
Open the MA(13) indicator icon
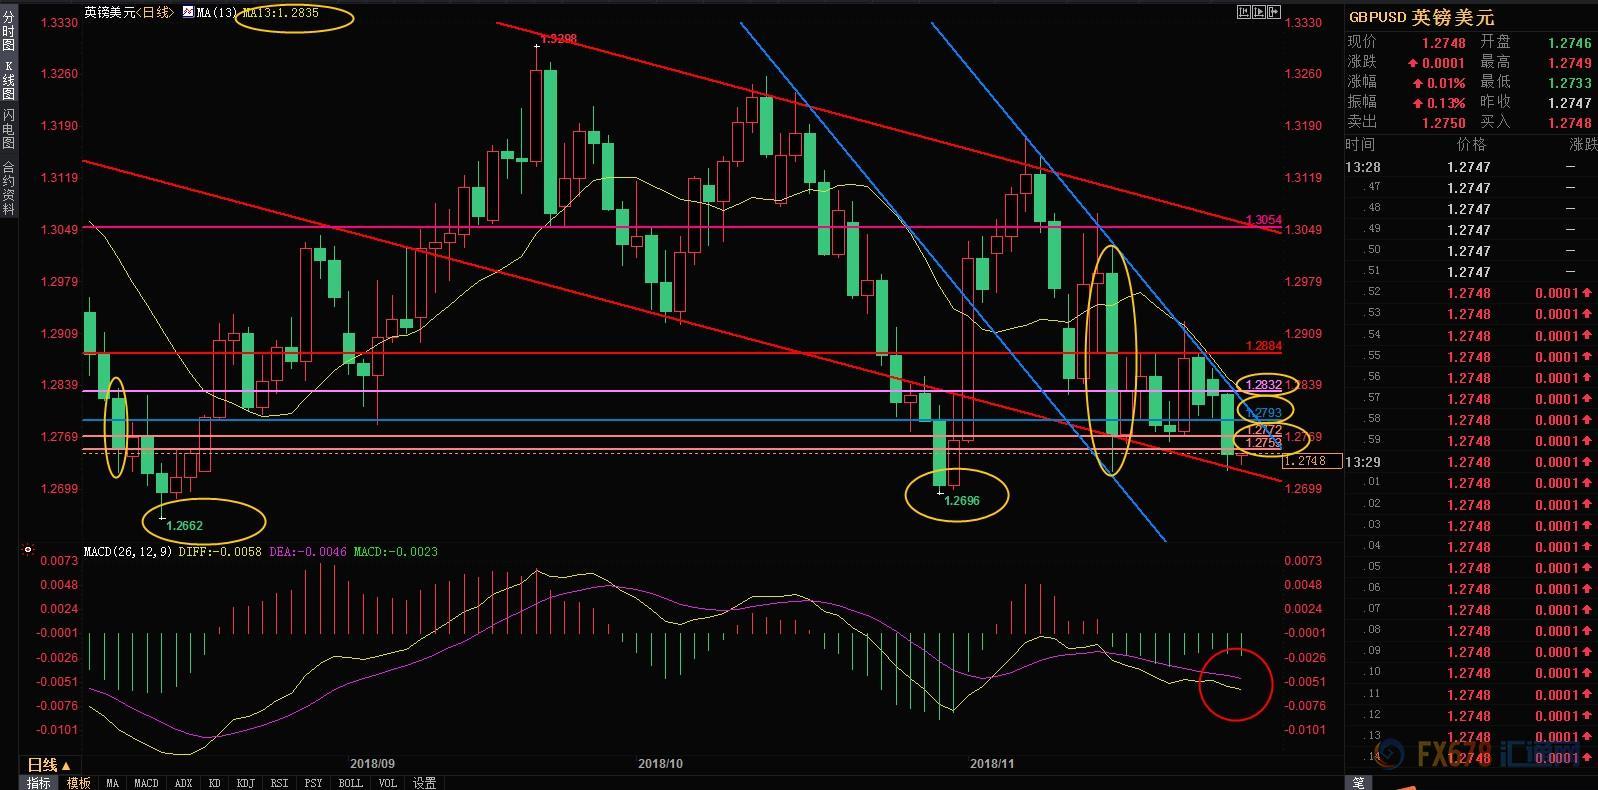(188, 12)
